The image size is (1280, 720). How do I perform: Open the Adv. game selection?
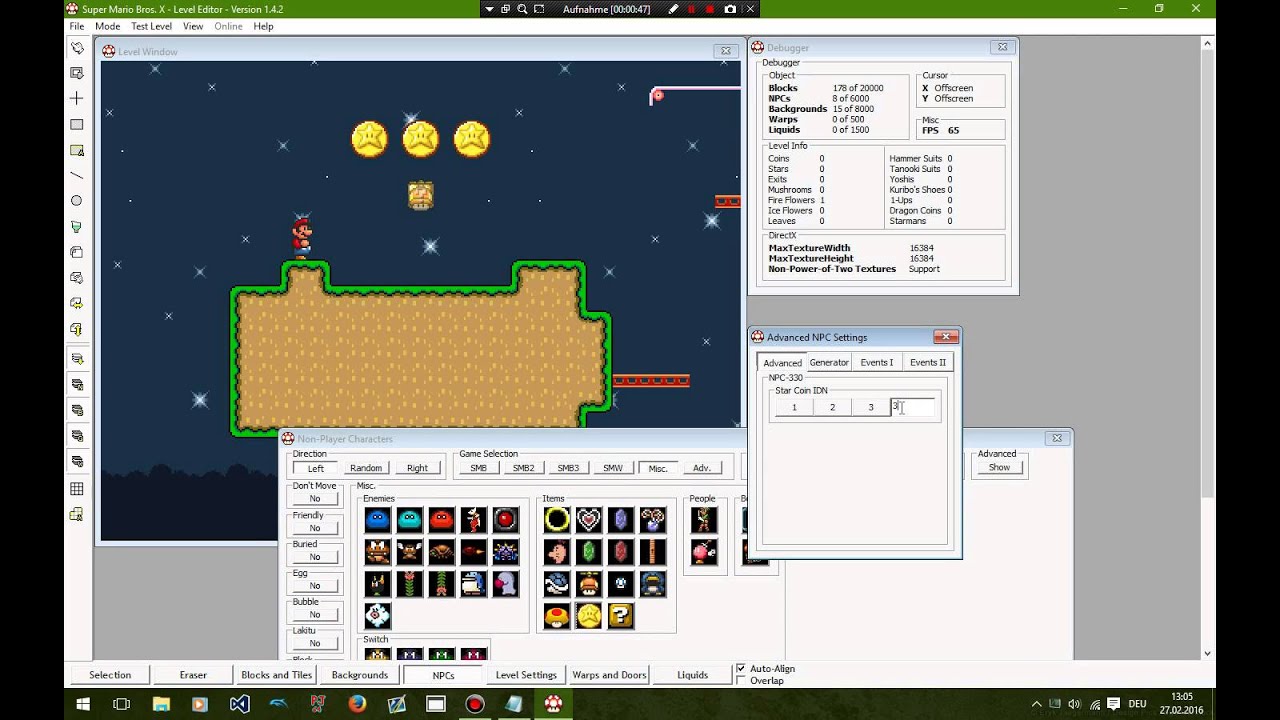702,468
